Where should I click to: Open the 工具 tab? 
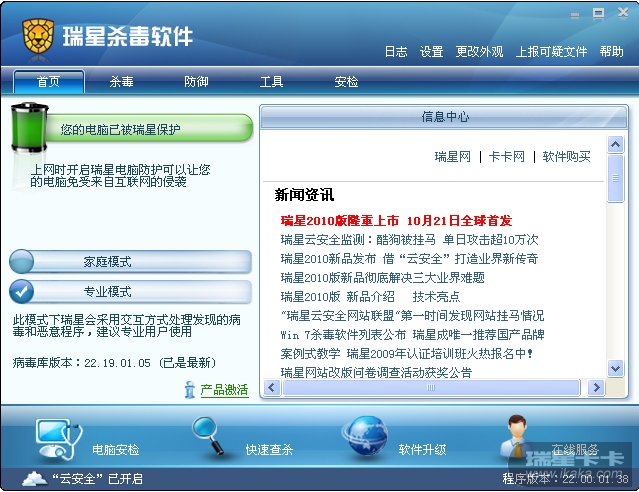271,82
